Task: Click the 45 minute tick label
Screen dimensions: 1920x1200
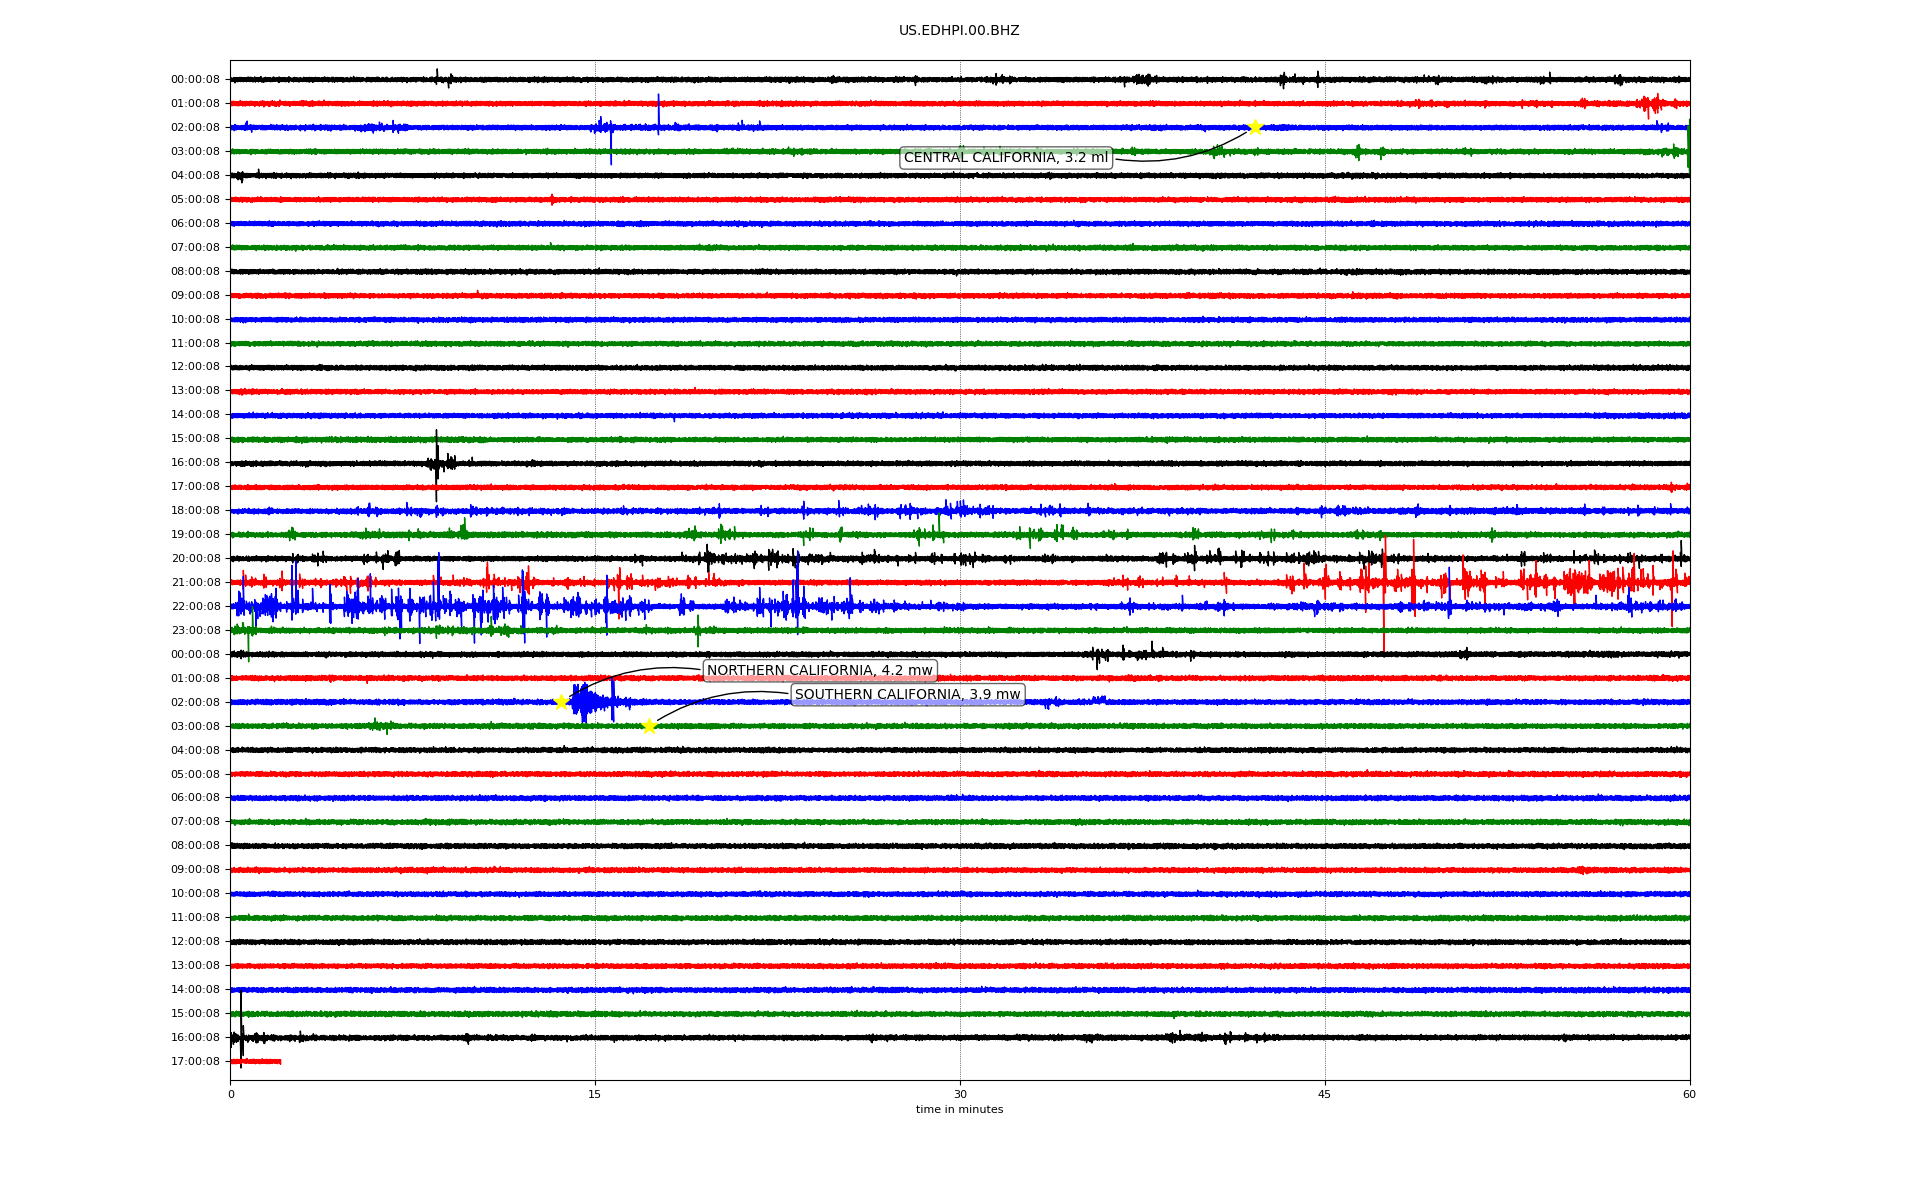Action: 1325,1094
